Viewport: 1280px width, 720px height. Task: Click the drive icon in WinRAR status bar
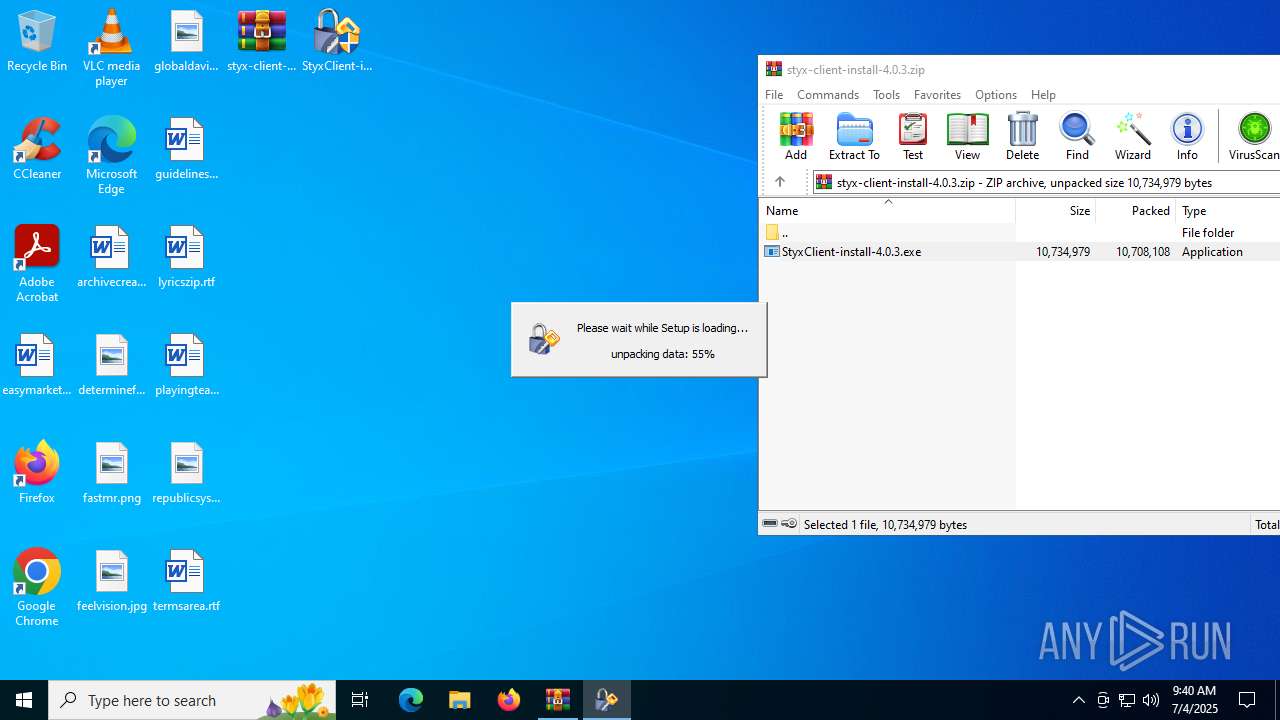[x=770, y=524]
